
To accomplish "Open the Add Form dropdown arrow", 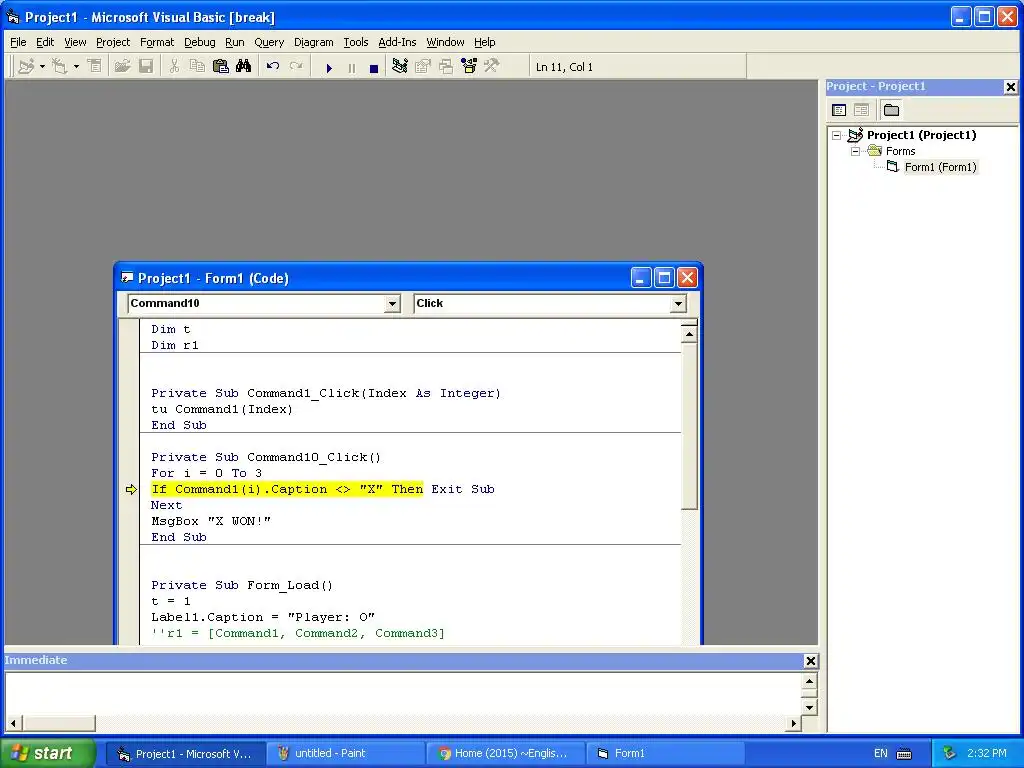I will 76,67.
